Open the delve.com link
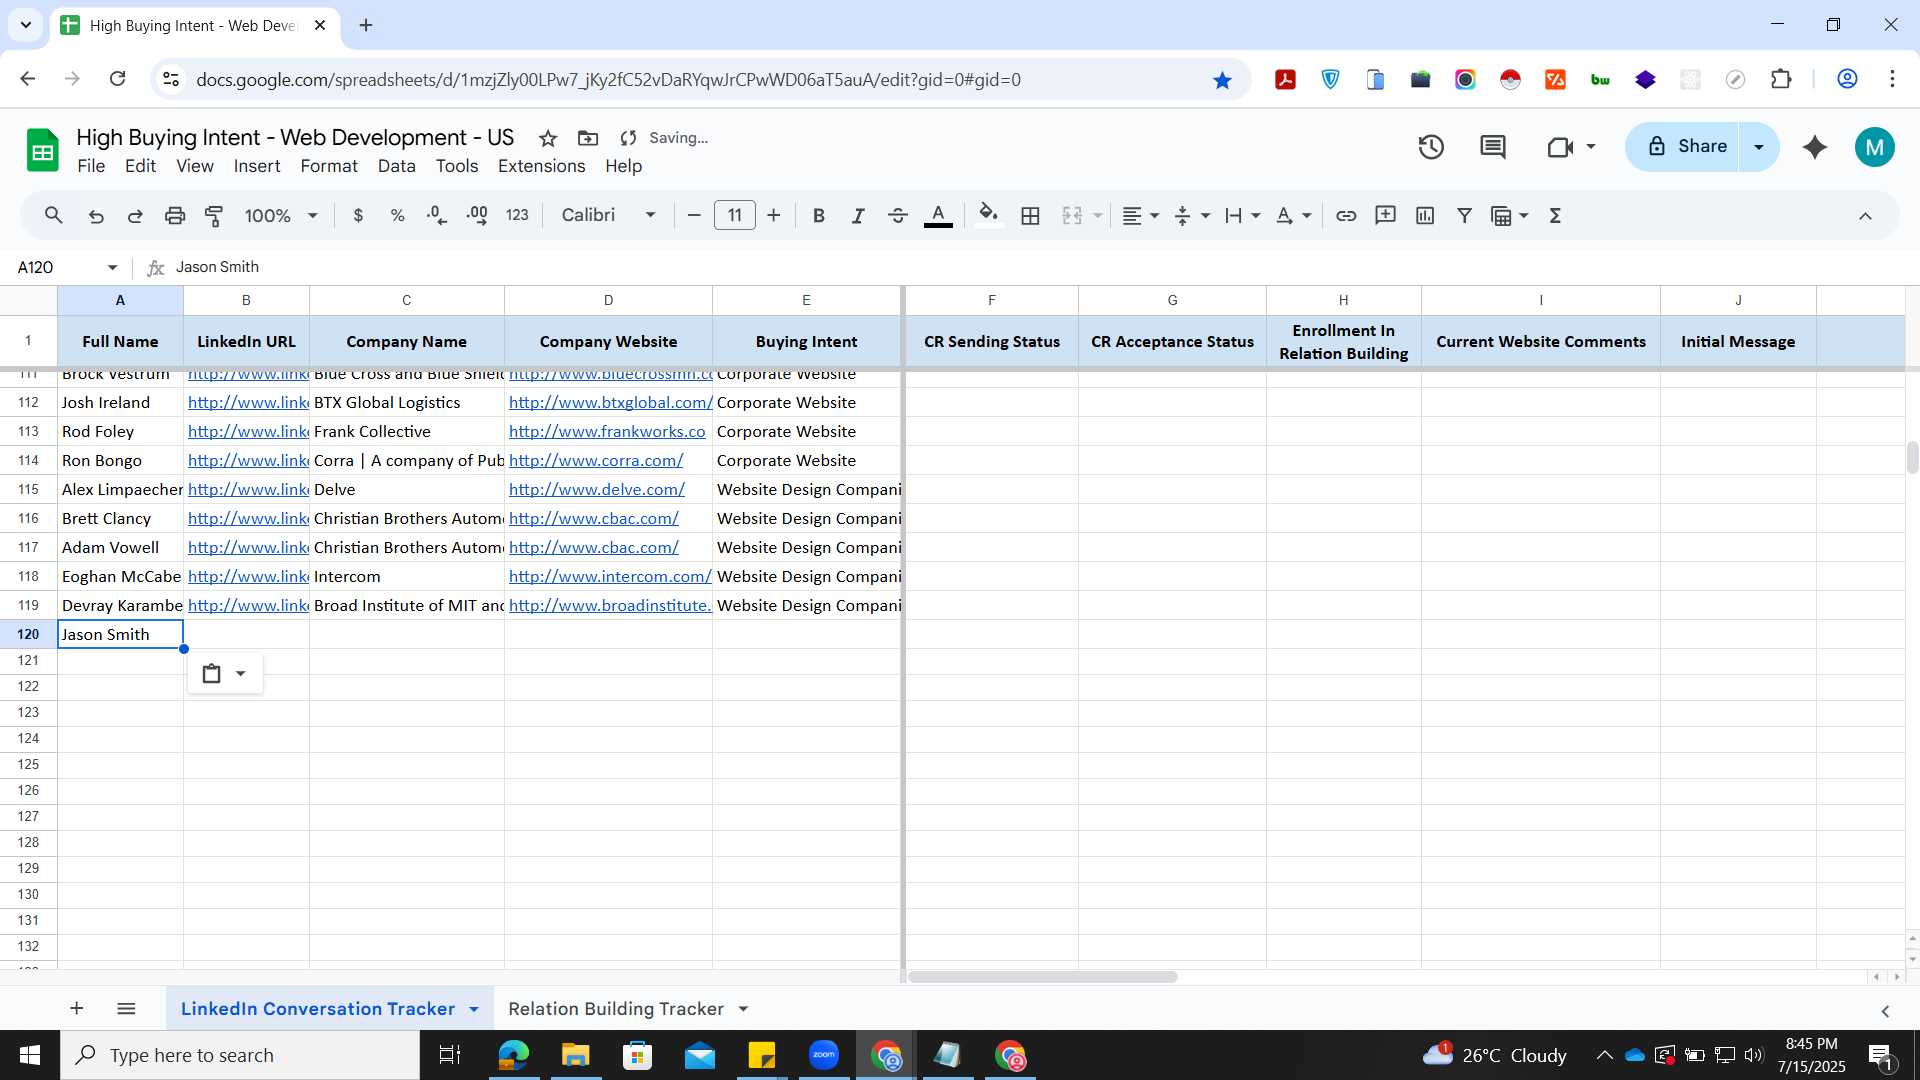The height and width of the screenshot is (1080, 1920). click(597, 489)
